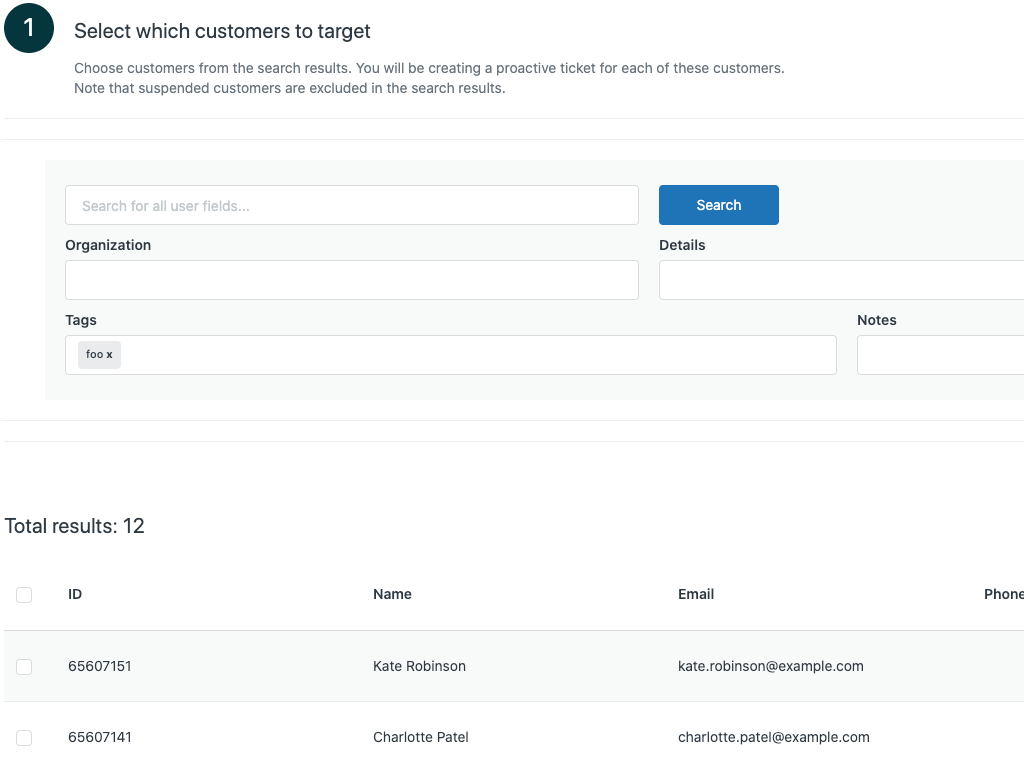Toggle the select-all checkbox in table header
The width and height of the screenshot is (1024, 768).
[24, 595]
